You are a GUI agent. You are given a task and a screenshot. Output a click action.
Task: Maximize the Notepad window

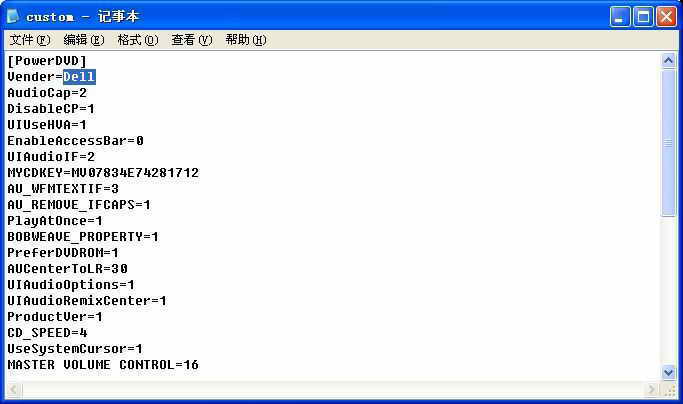[643, 17]
